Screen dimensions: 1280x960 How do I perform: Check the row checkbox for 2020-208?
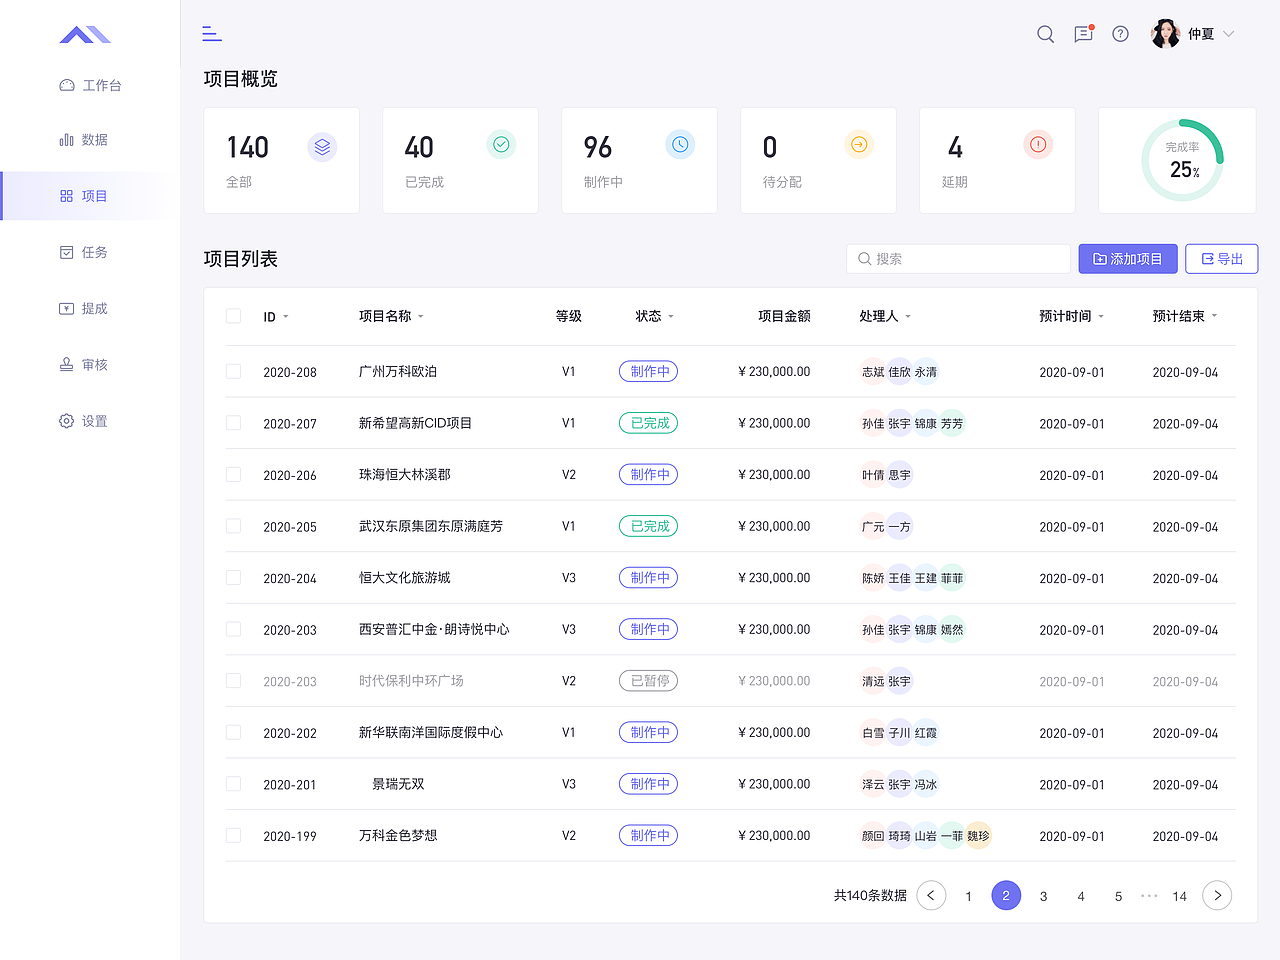tap(234, 371)
